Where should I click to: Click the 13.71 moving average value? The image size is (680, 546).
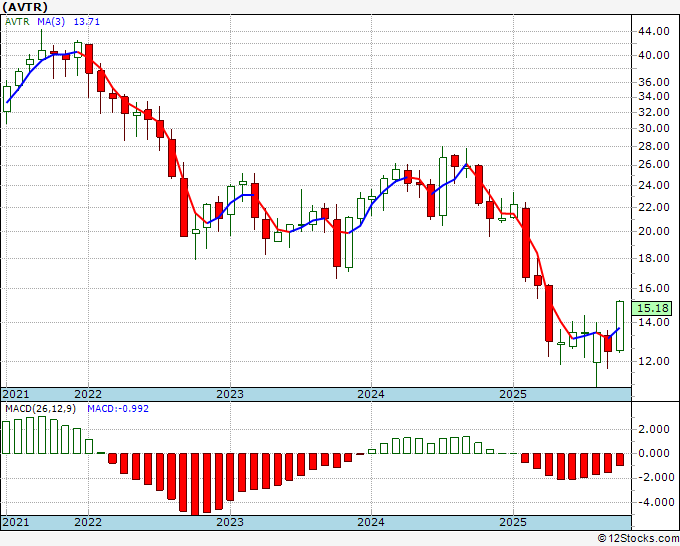[87, 22]
